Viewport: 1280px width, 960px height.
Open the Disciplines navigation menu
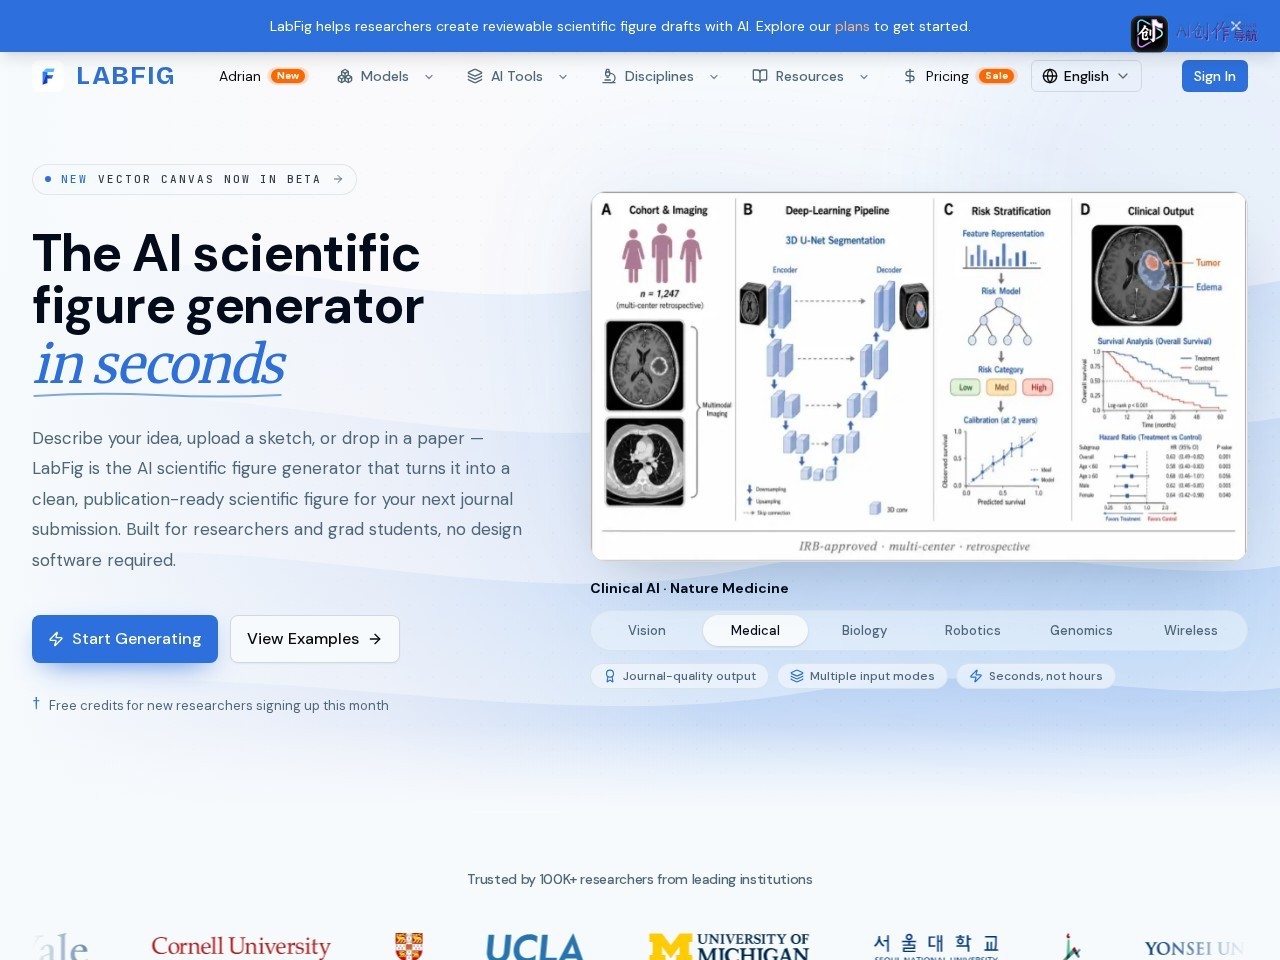click(x=660, y=76)
